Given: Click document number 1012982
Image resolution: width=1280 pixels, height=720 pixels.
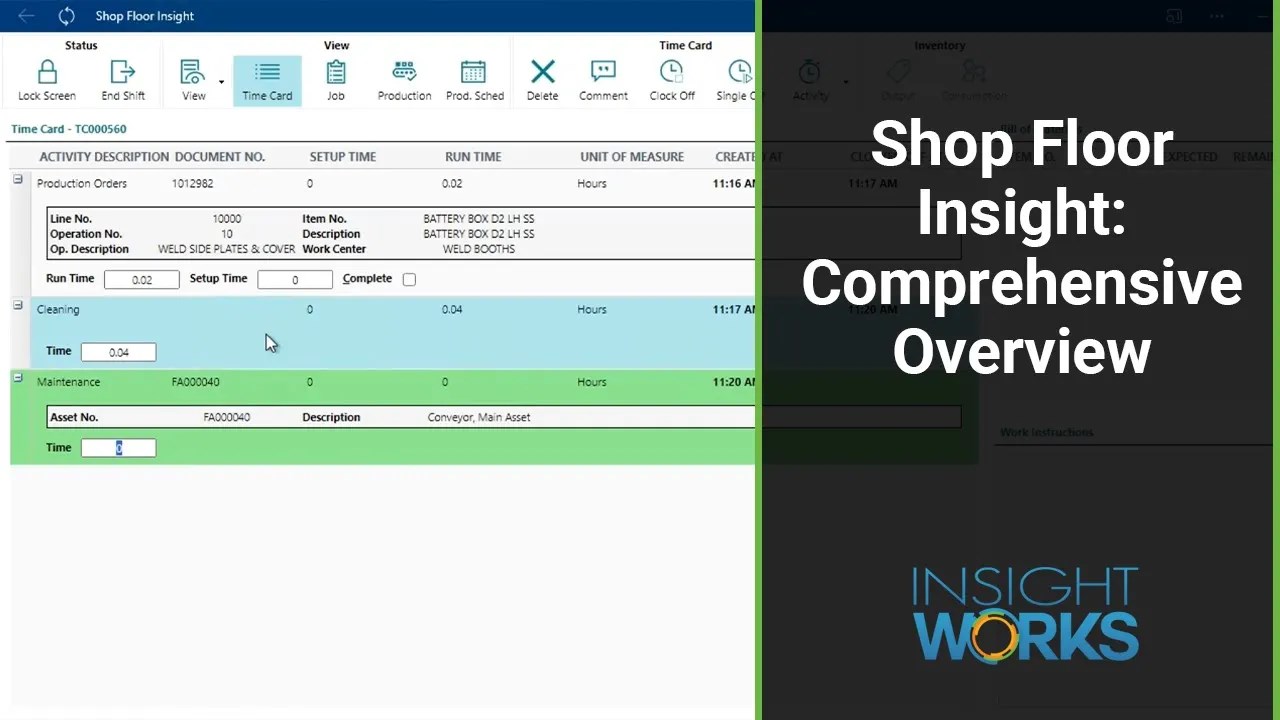Looking at the screenshot, I should (192, 184).
